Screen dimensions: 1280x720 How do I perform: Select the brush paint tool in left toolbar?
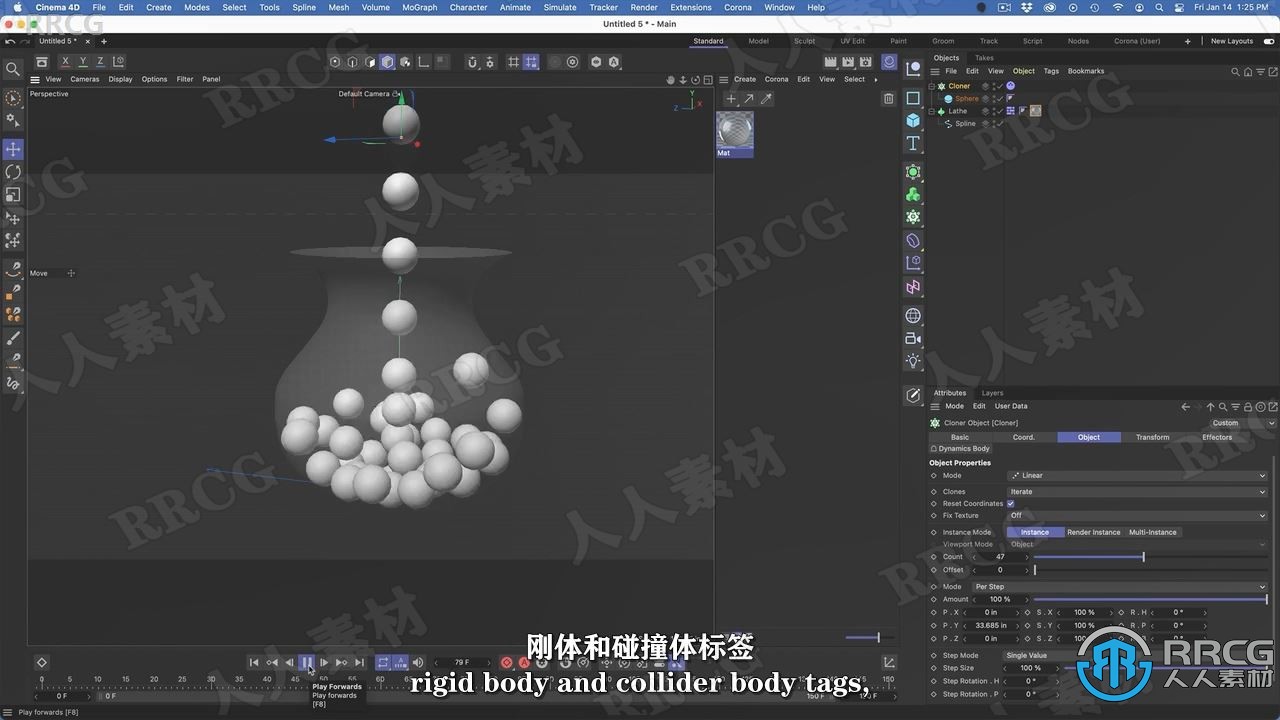tap(13, 338)
